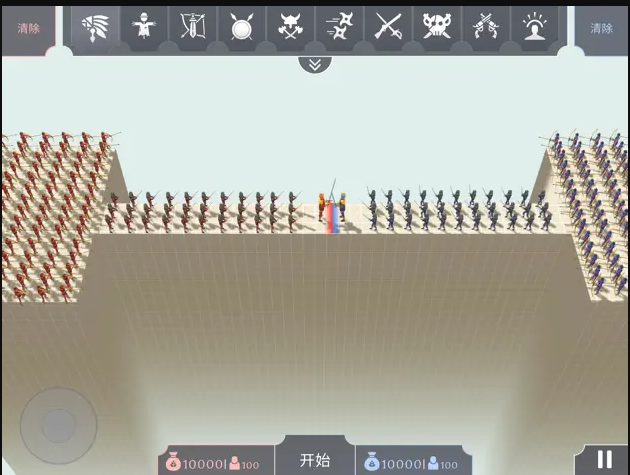Select the Viking horned helmet category
Image resolution: width=630 pixels, height=475 pixels.
[290, 27]
